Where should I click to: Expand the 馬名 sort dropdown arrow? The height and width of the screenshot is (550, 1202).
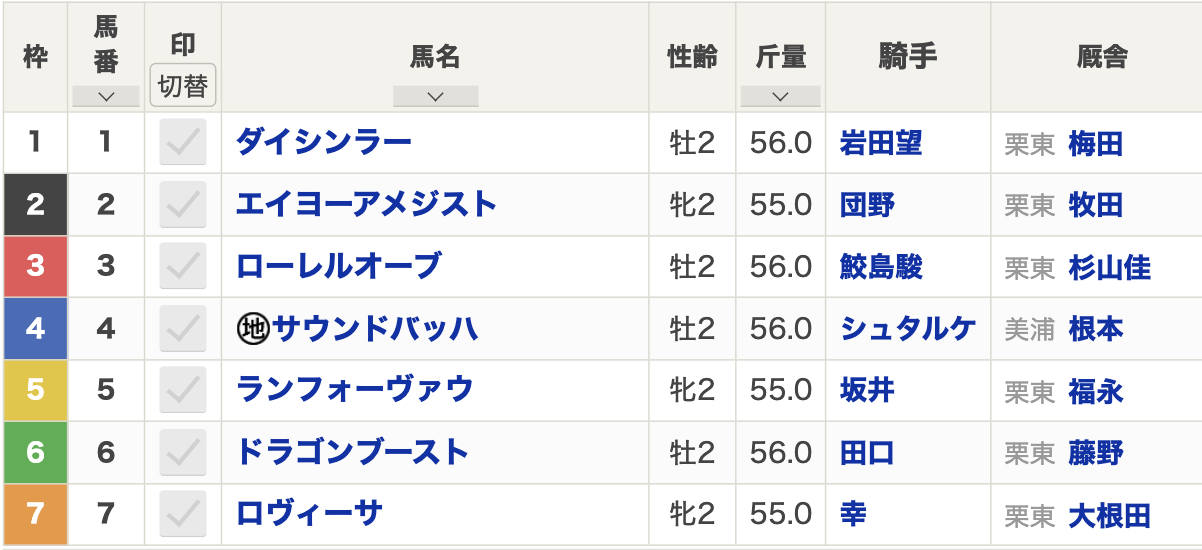coord(435,97)
